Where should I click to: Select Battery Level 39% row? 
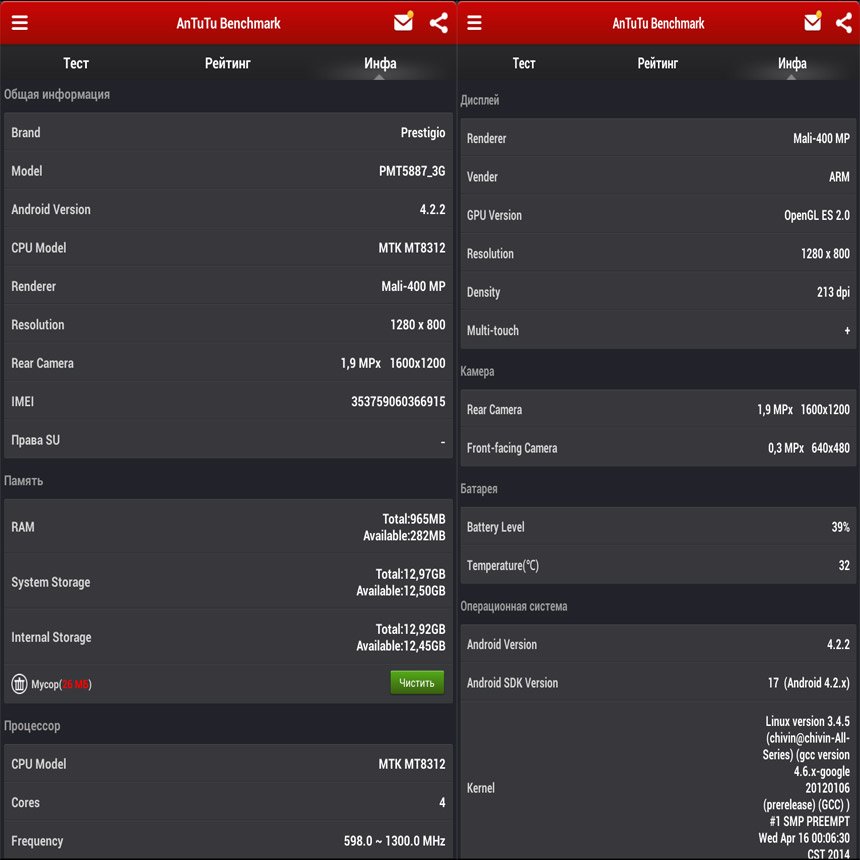point(658,527)
